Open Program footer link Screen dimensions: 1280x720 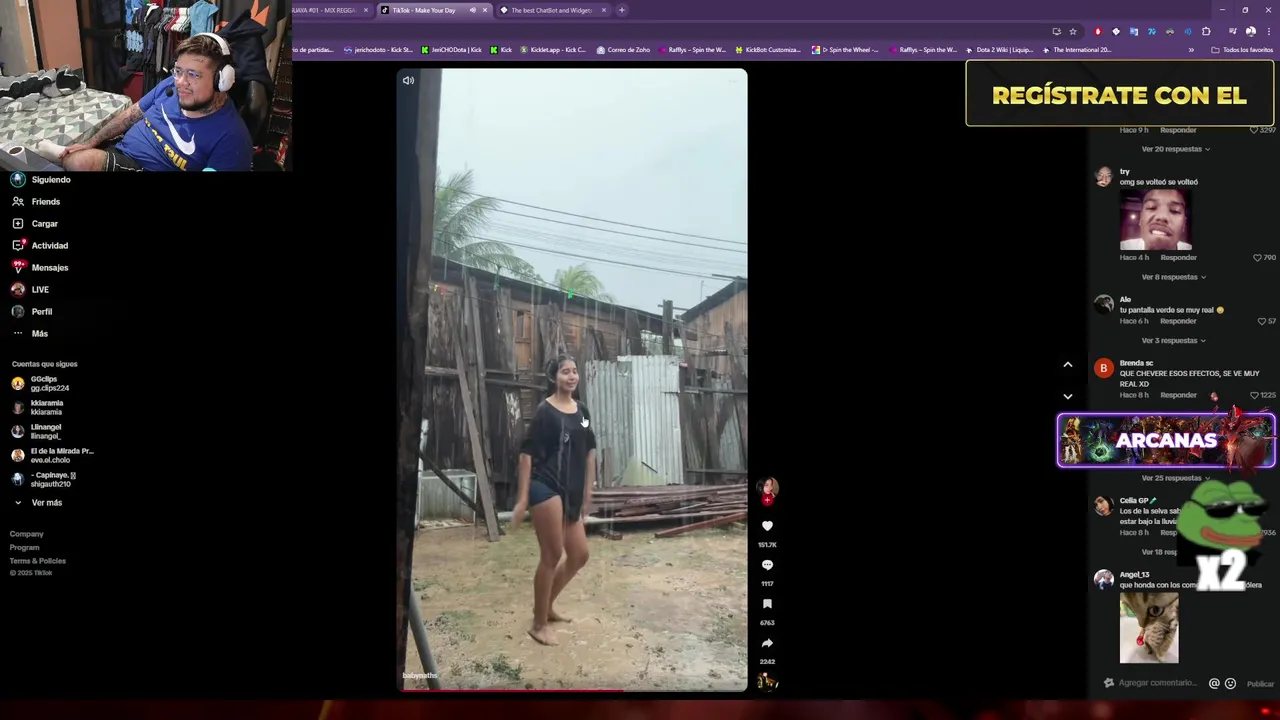[x=25, y=548]
